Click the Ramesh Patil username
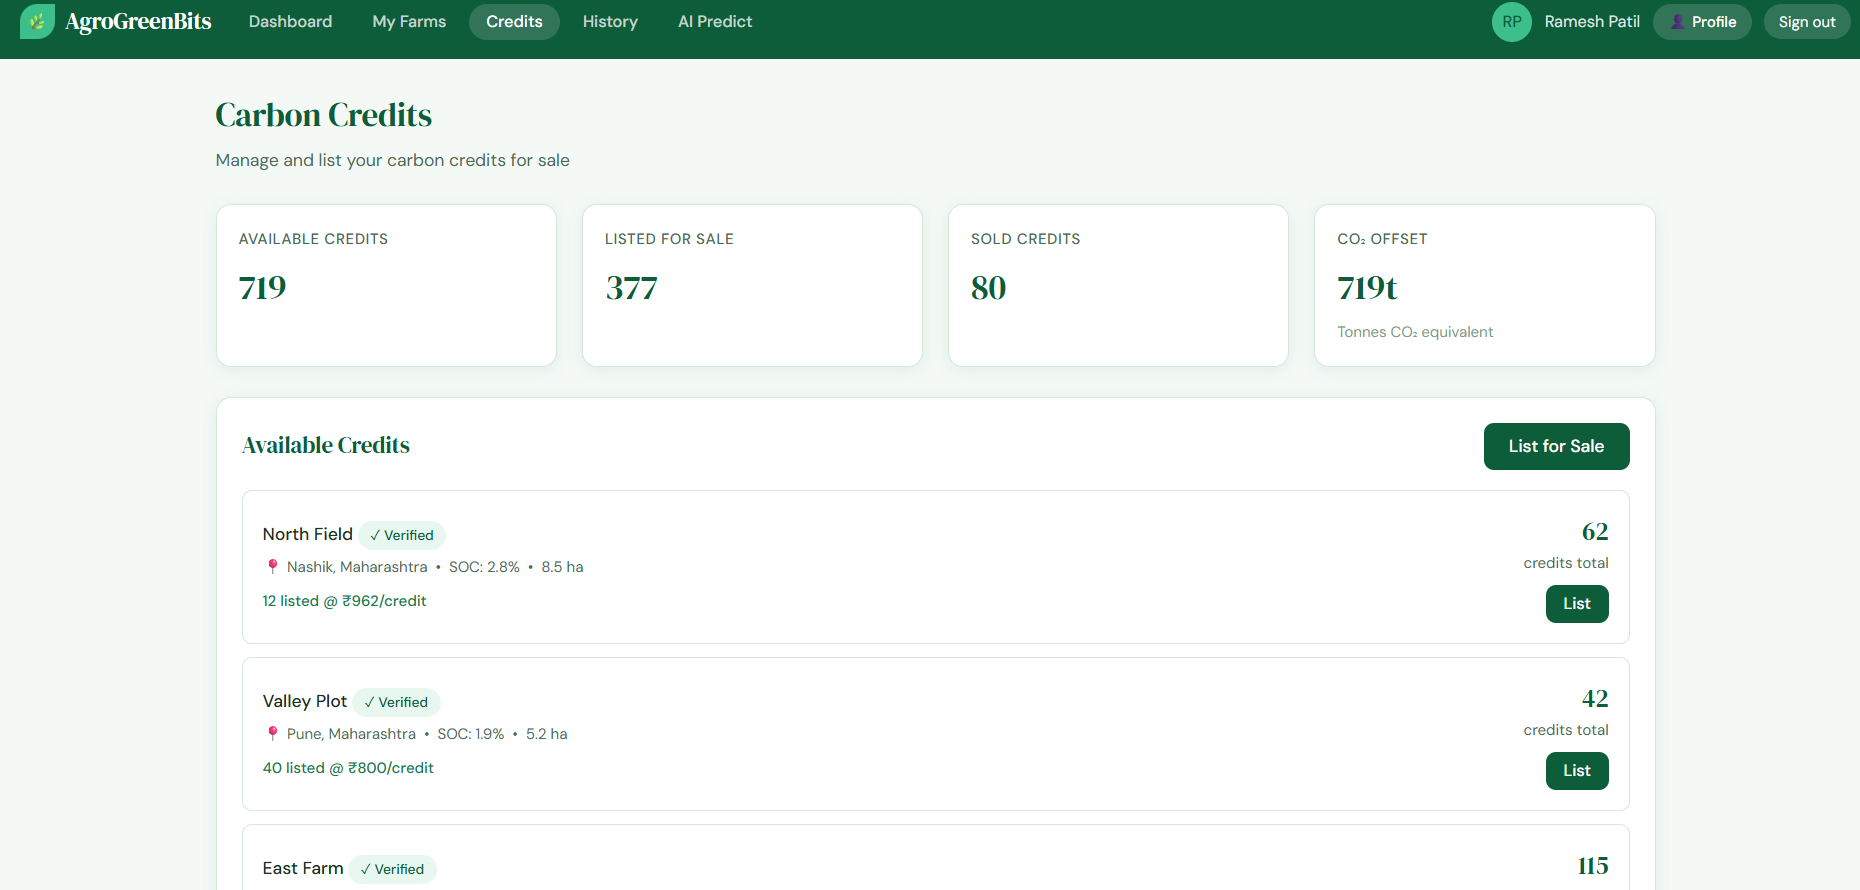This screenshot has width=1860, height=890. click(x=1592, y=22)
